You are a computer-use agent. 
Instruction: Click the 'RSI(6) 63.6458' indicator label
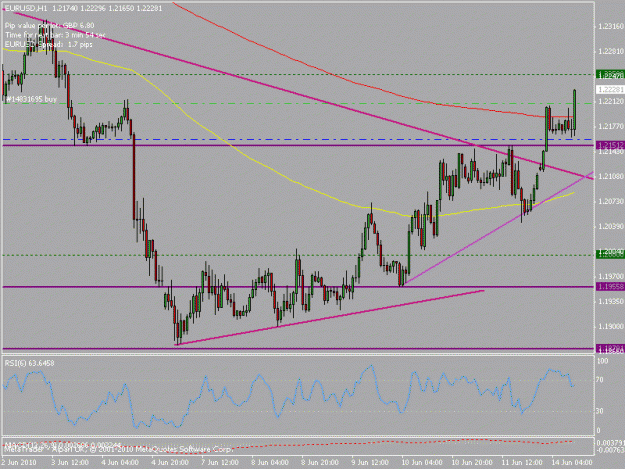tap(29, 363)
